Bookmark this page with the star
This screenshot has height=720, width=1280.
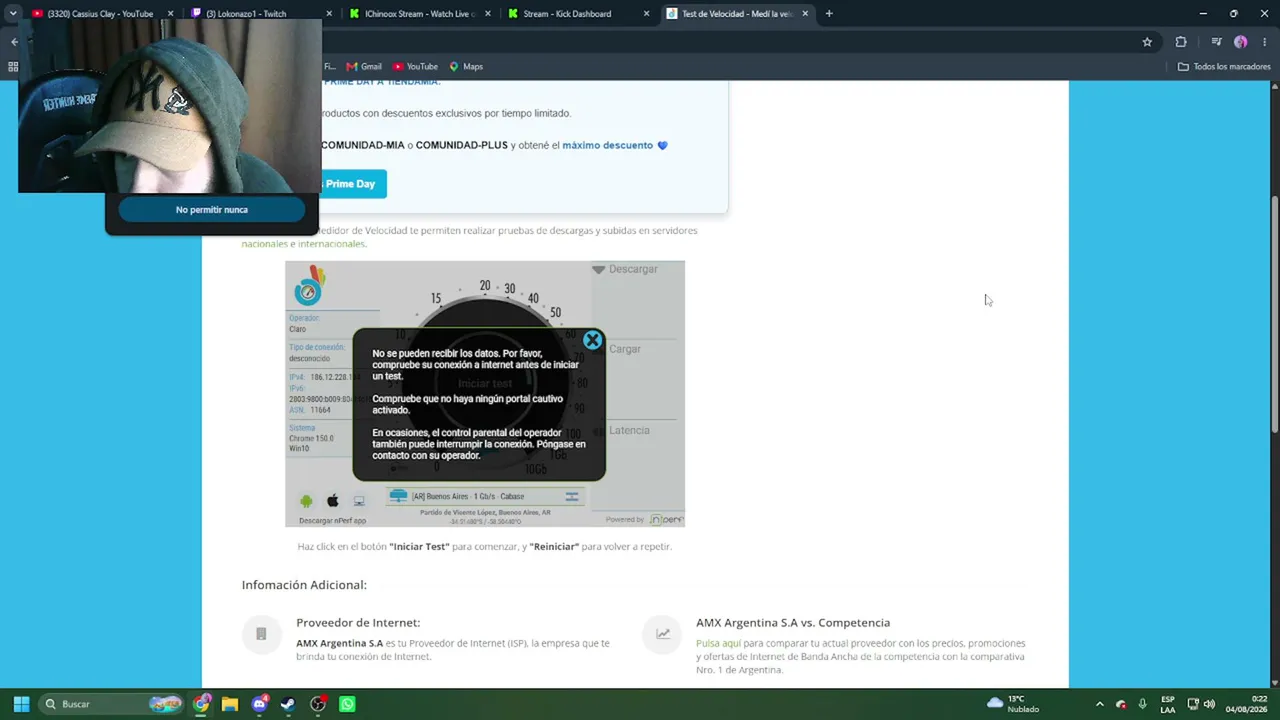point(1147,42)
